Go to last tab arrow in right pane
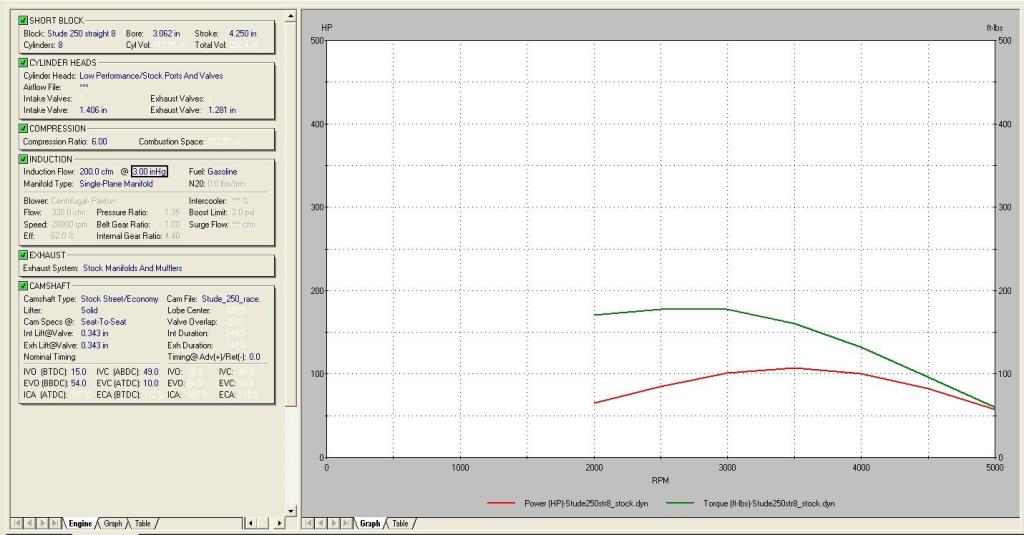This screenshot has height=535, width=1024. pos(347,523)
